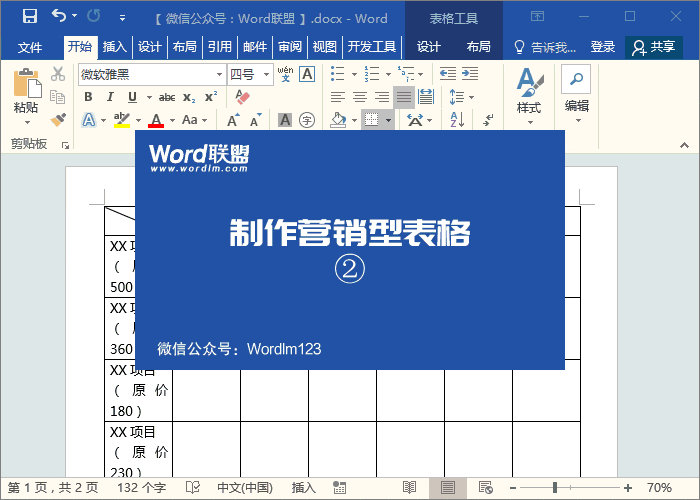Toggle strikethrough abc formatting
The width and height of the screenshot is (700, 500).
[x=167, y=97]
